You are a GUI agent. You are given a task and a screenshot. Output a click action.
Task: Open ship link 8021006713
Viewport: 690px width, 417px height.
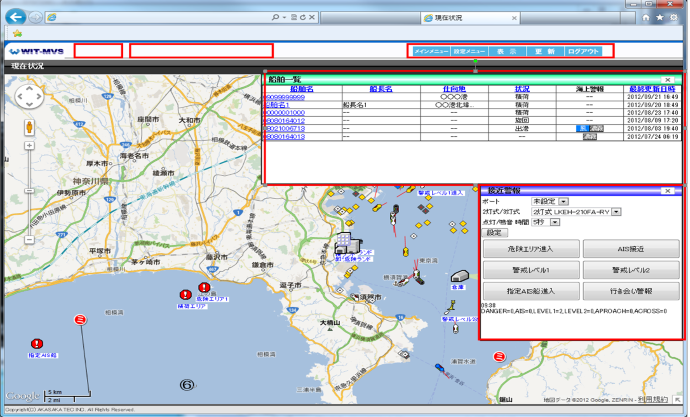285,129
